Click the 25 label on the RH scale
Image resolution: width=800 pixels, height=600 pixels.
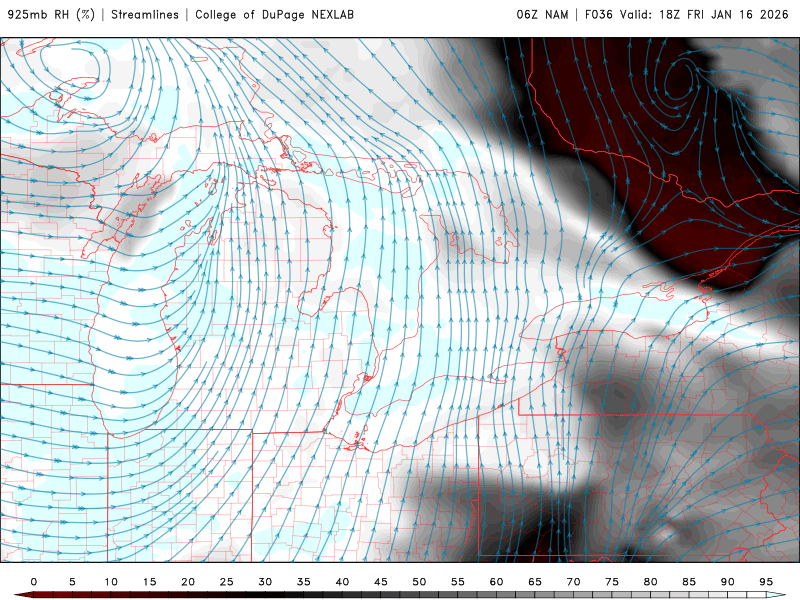click(227, 582)
